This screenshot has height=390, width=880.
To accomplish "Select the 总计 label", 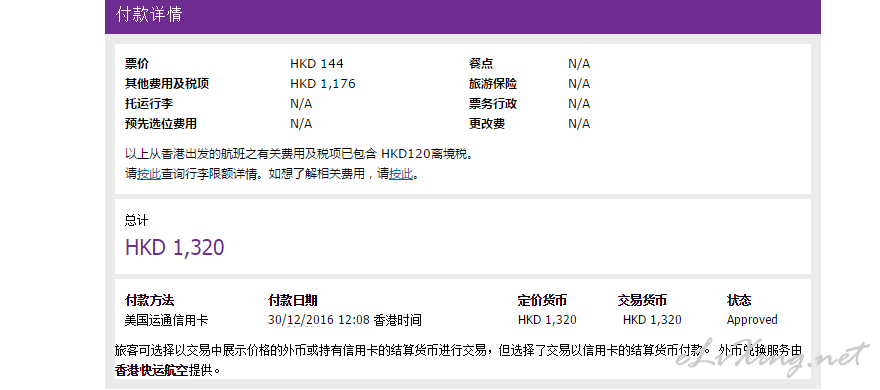I will [x=136, y=220].
